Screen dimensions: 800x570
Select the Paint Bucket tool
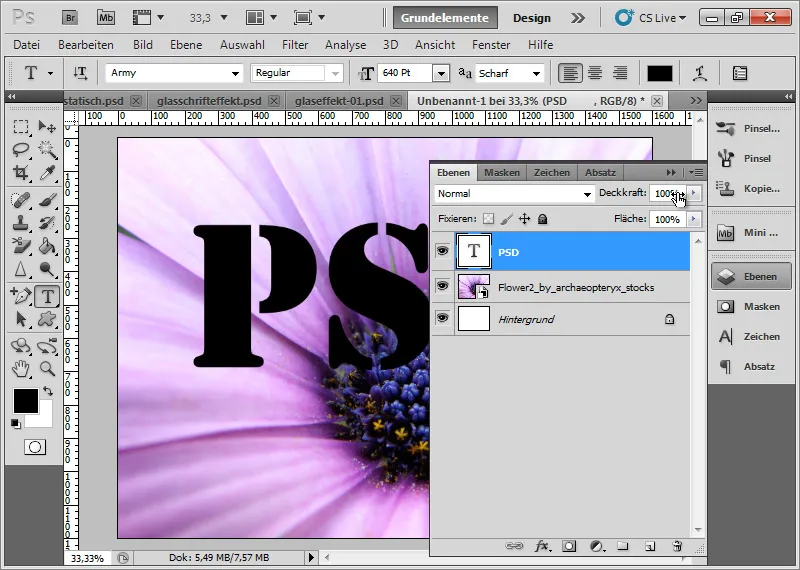(x=47, y=246)
